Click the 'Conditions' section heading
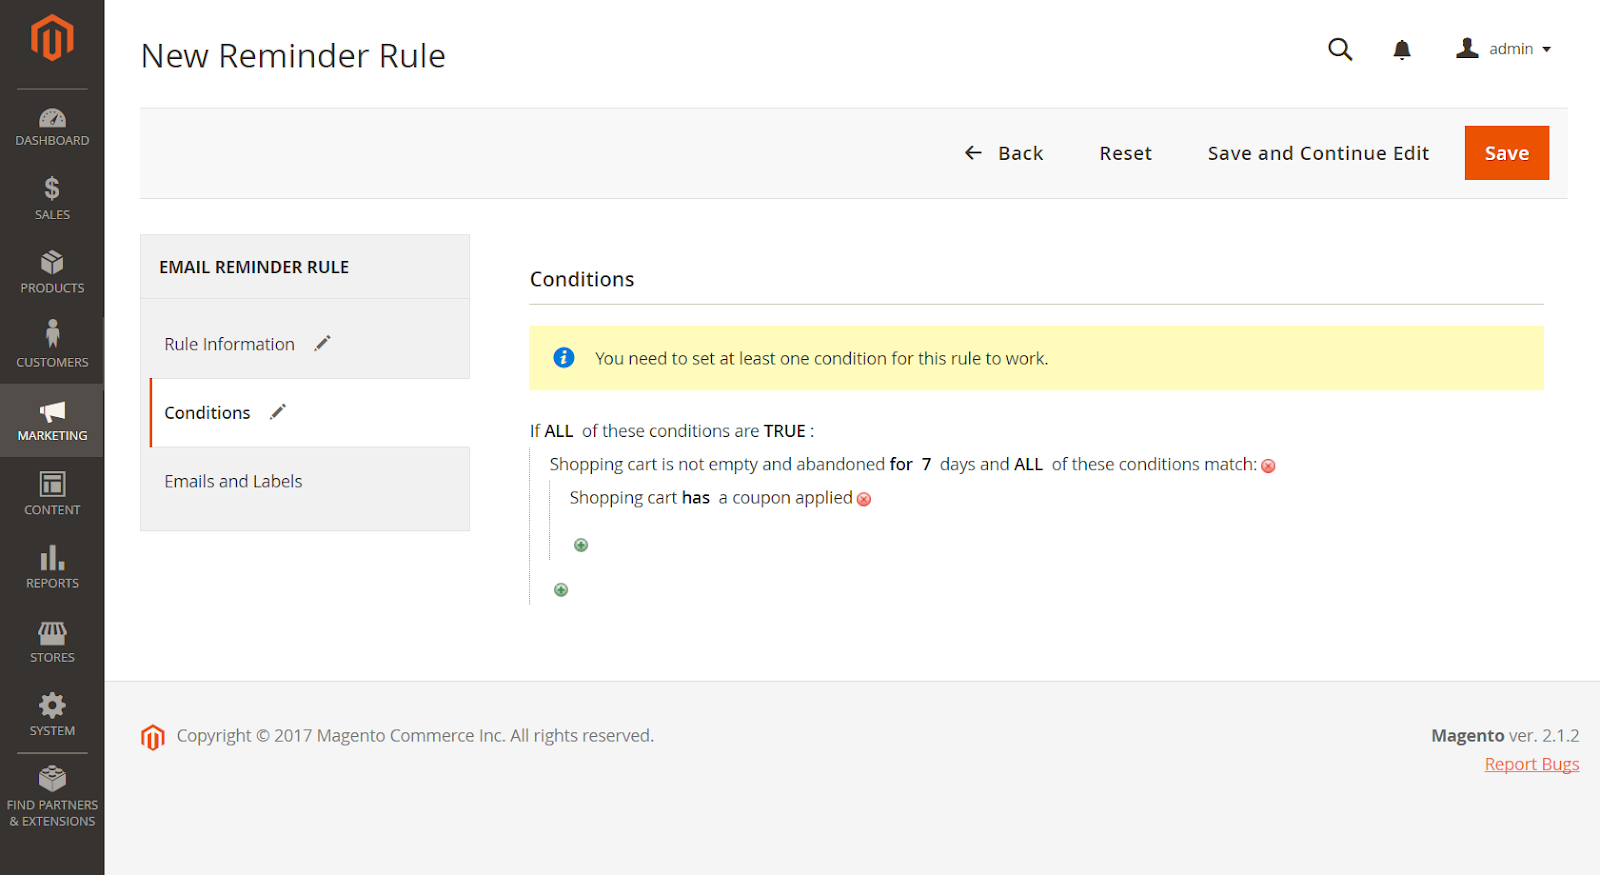Image resolution: width=1600 pixels, height=875 pixels. (582, 279)
